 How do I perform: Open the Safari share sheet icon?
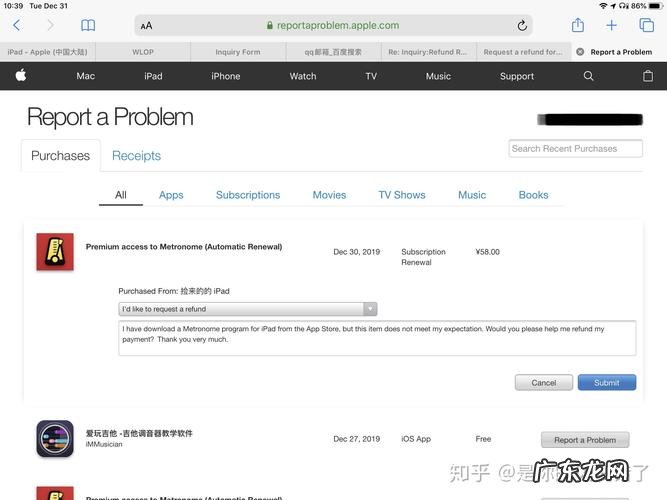(x=578, y=25)
